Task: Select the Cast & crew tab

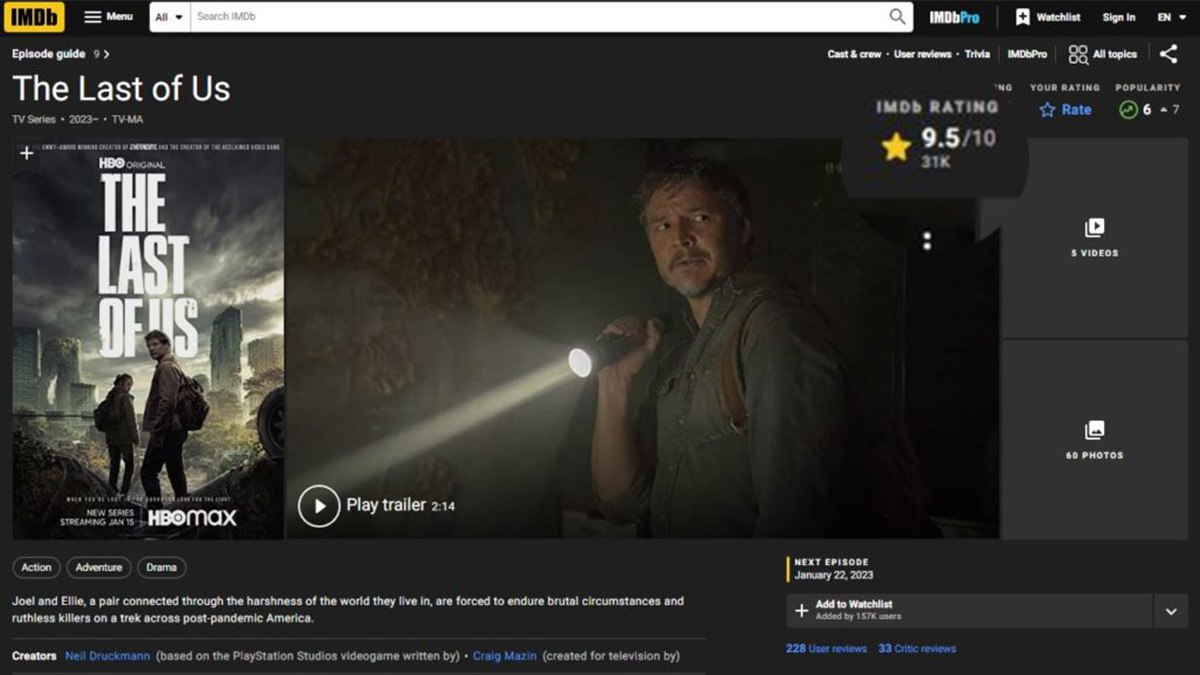Action: pos(854,54)
